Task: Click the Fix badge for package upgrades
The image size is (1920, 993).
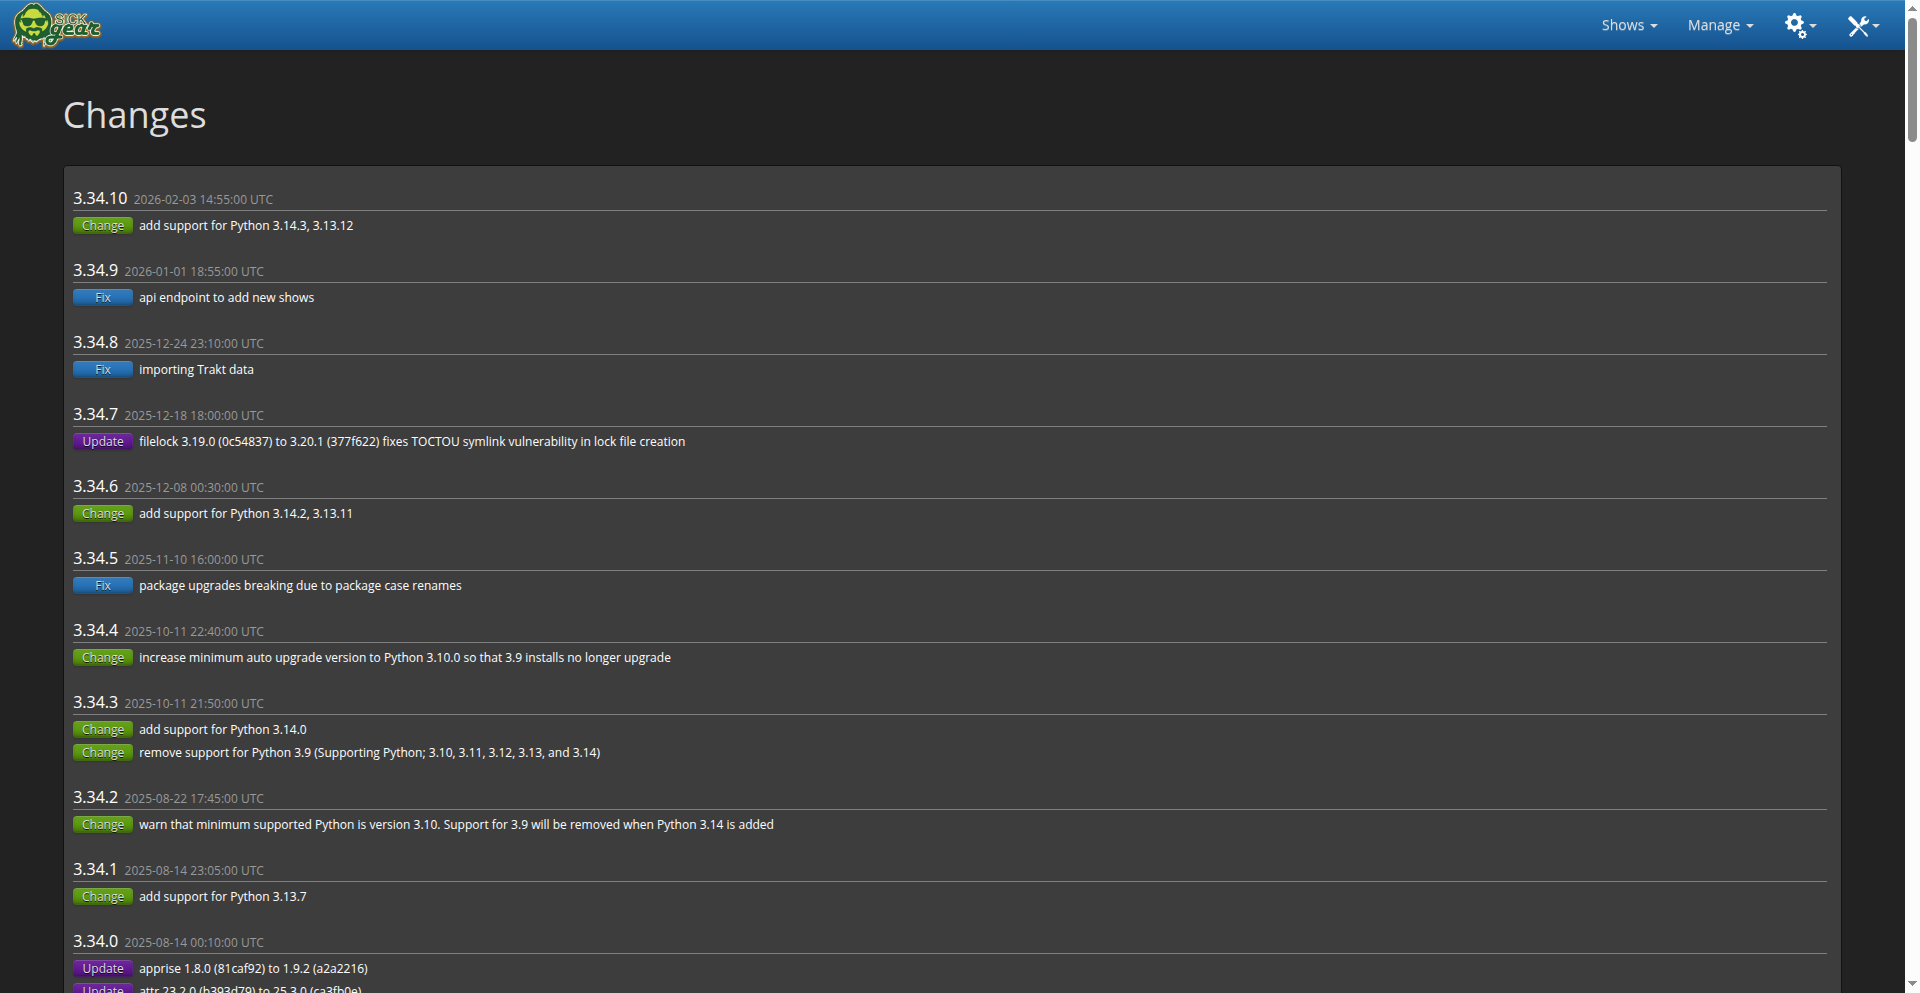Action: 103,586
